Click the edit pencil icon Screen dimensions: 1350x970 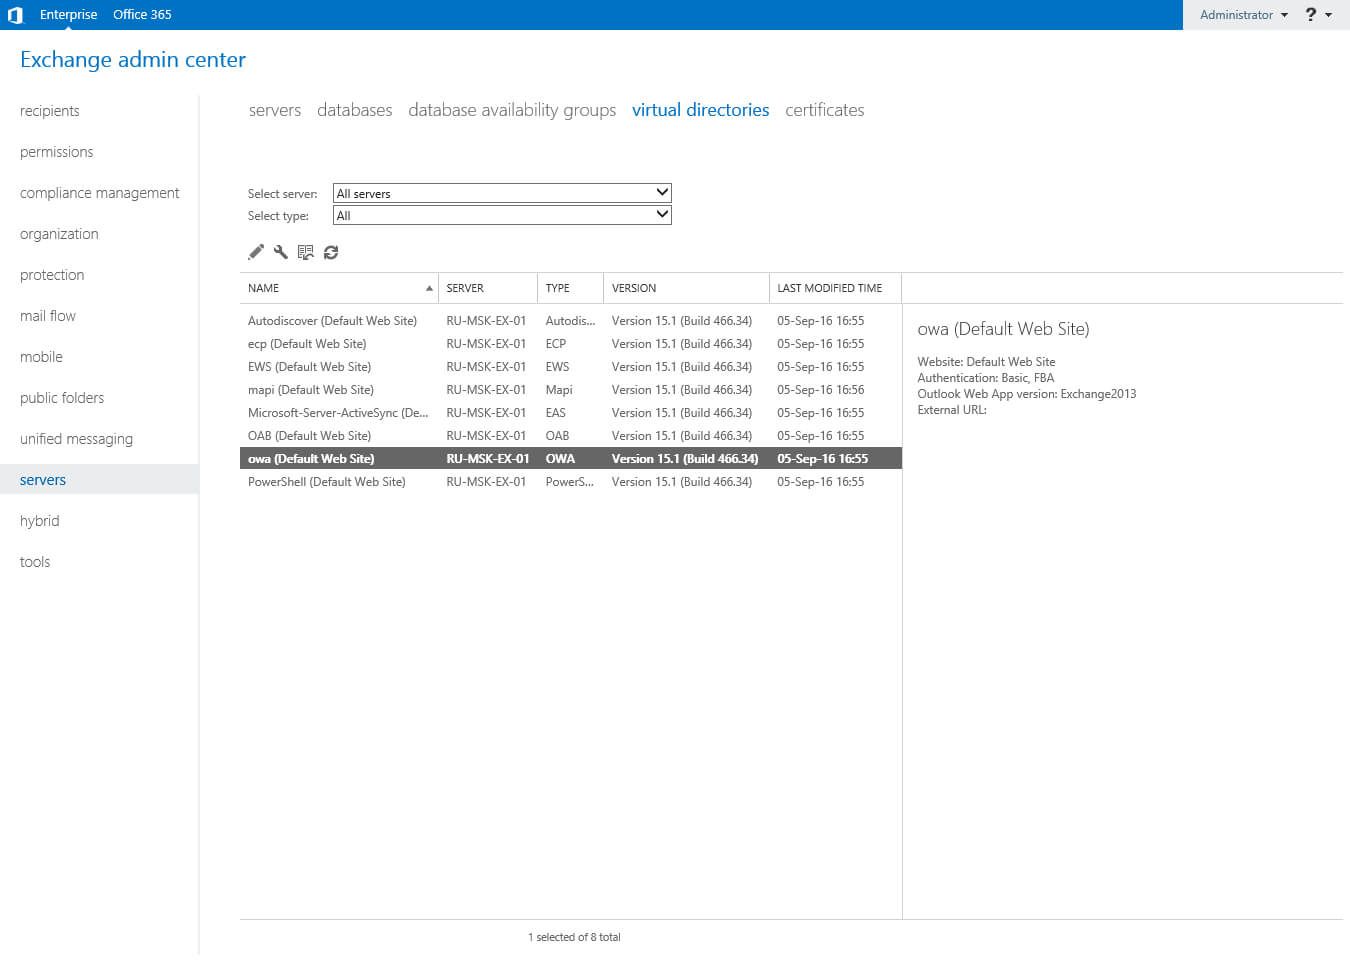coord(256,252)
